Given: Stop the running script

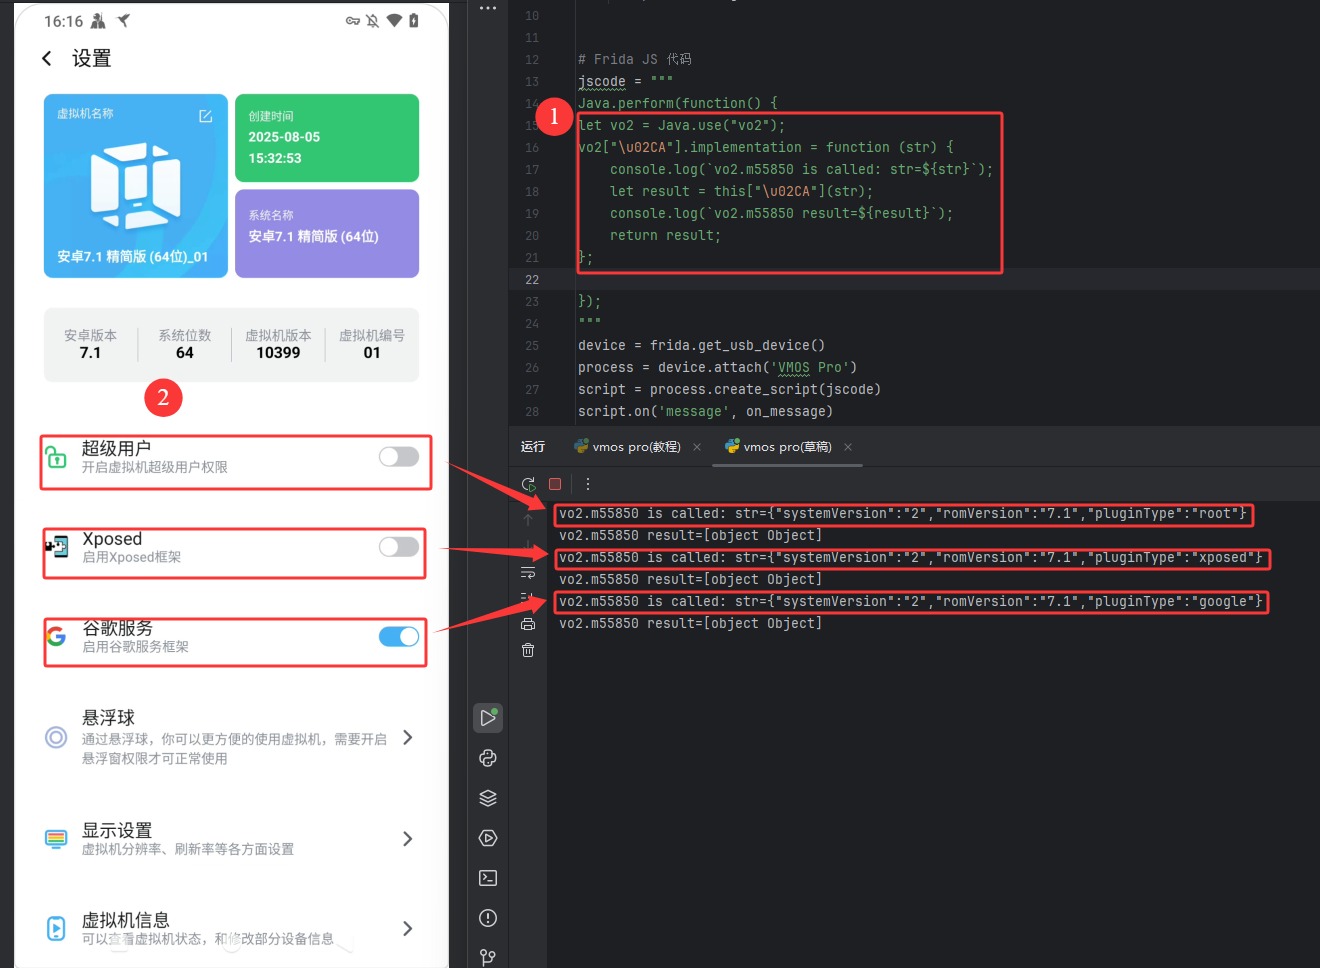Looking at the screenshot, I should (x=555, y=484).
